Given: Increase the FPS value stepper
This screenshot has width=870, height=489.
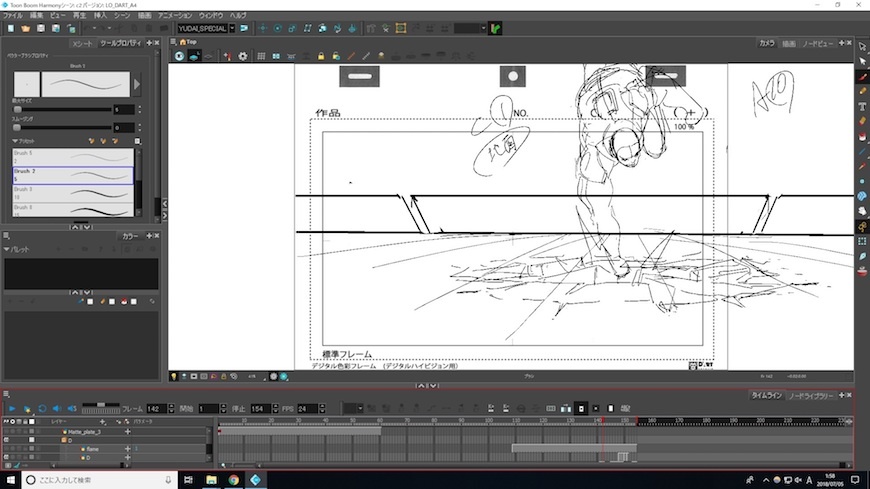Looking at the screenshot, I should point(322,406).
